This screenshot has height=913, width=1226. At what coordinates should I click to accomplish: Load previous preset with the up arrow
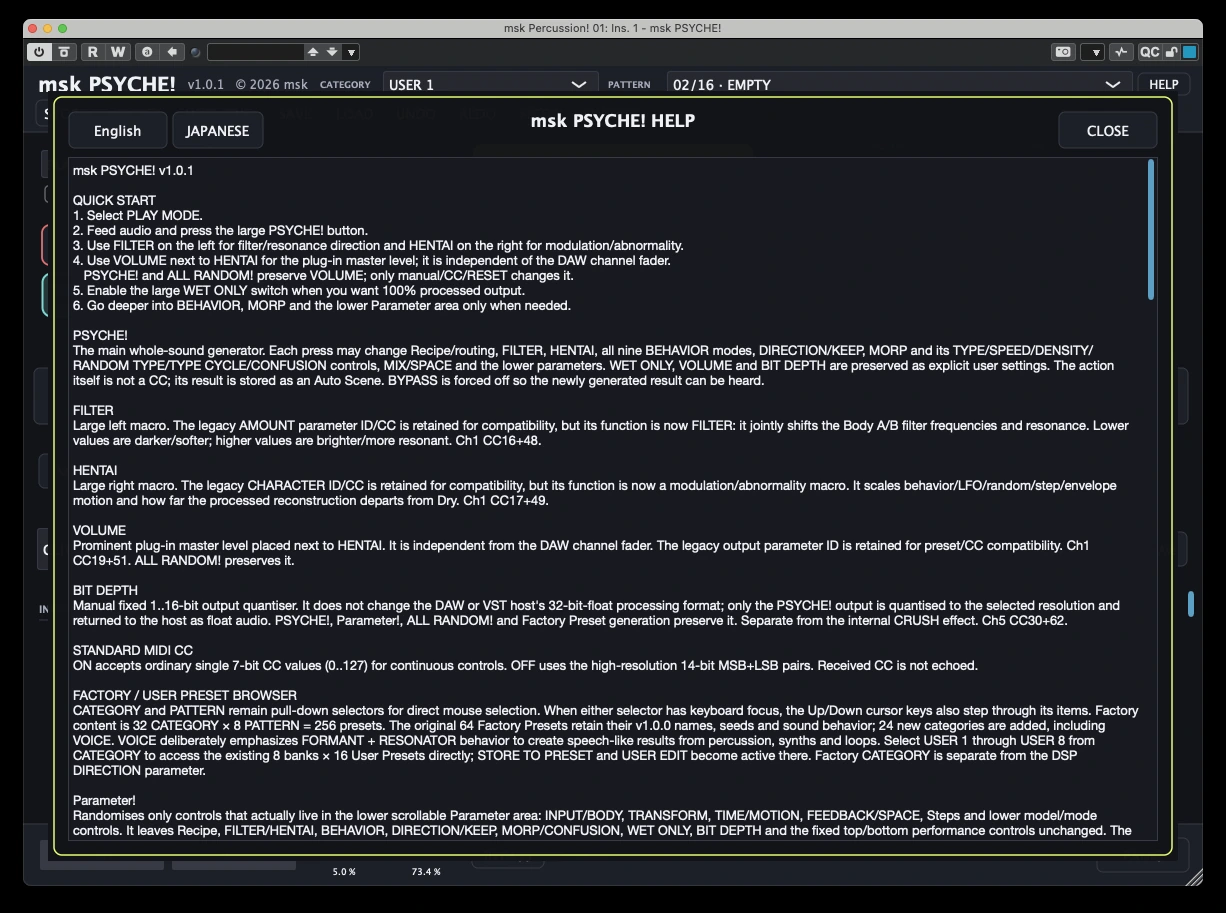point(313,52)
